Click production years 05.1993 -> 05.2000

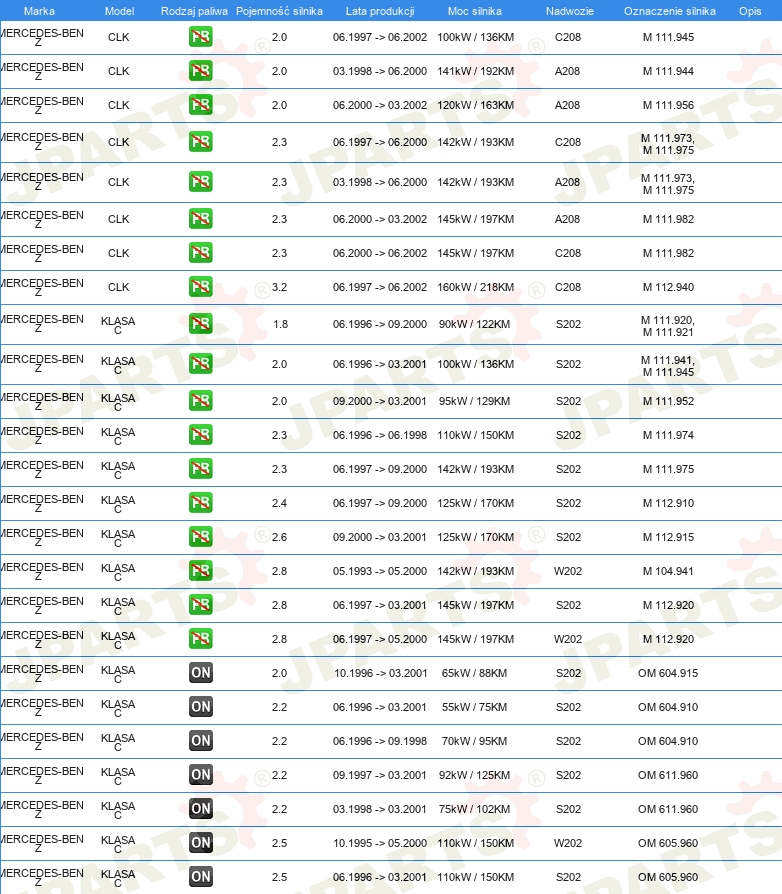point(380,571)
